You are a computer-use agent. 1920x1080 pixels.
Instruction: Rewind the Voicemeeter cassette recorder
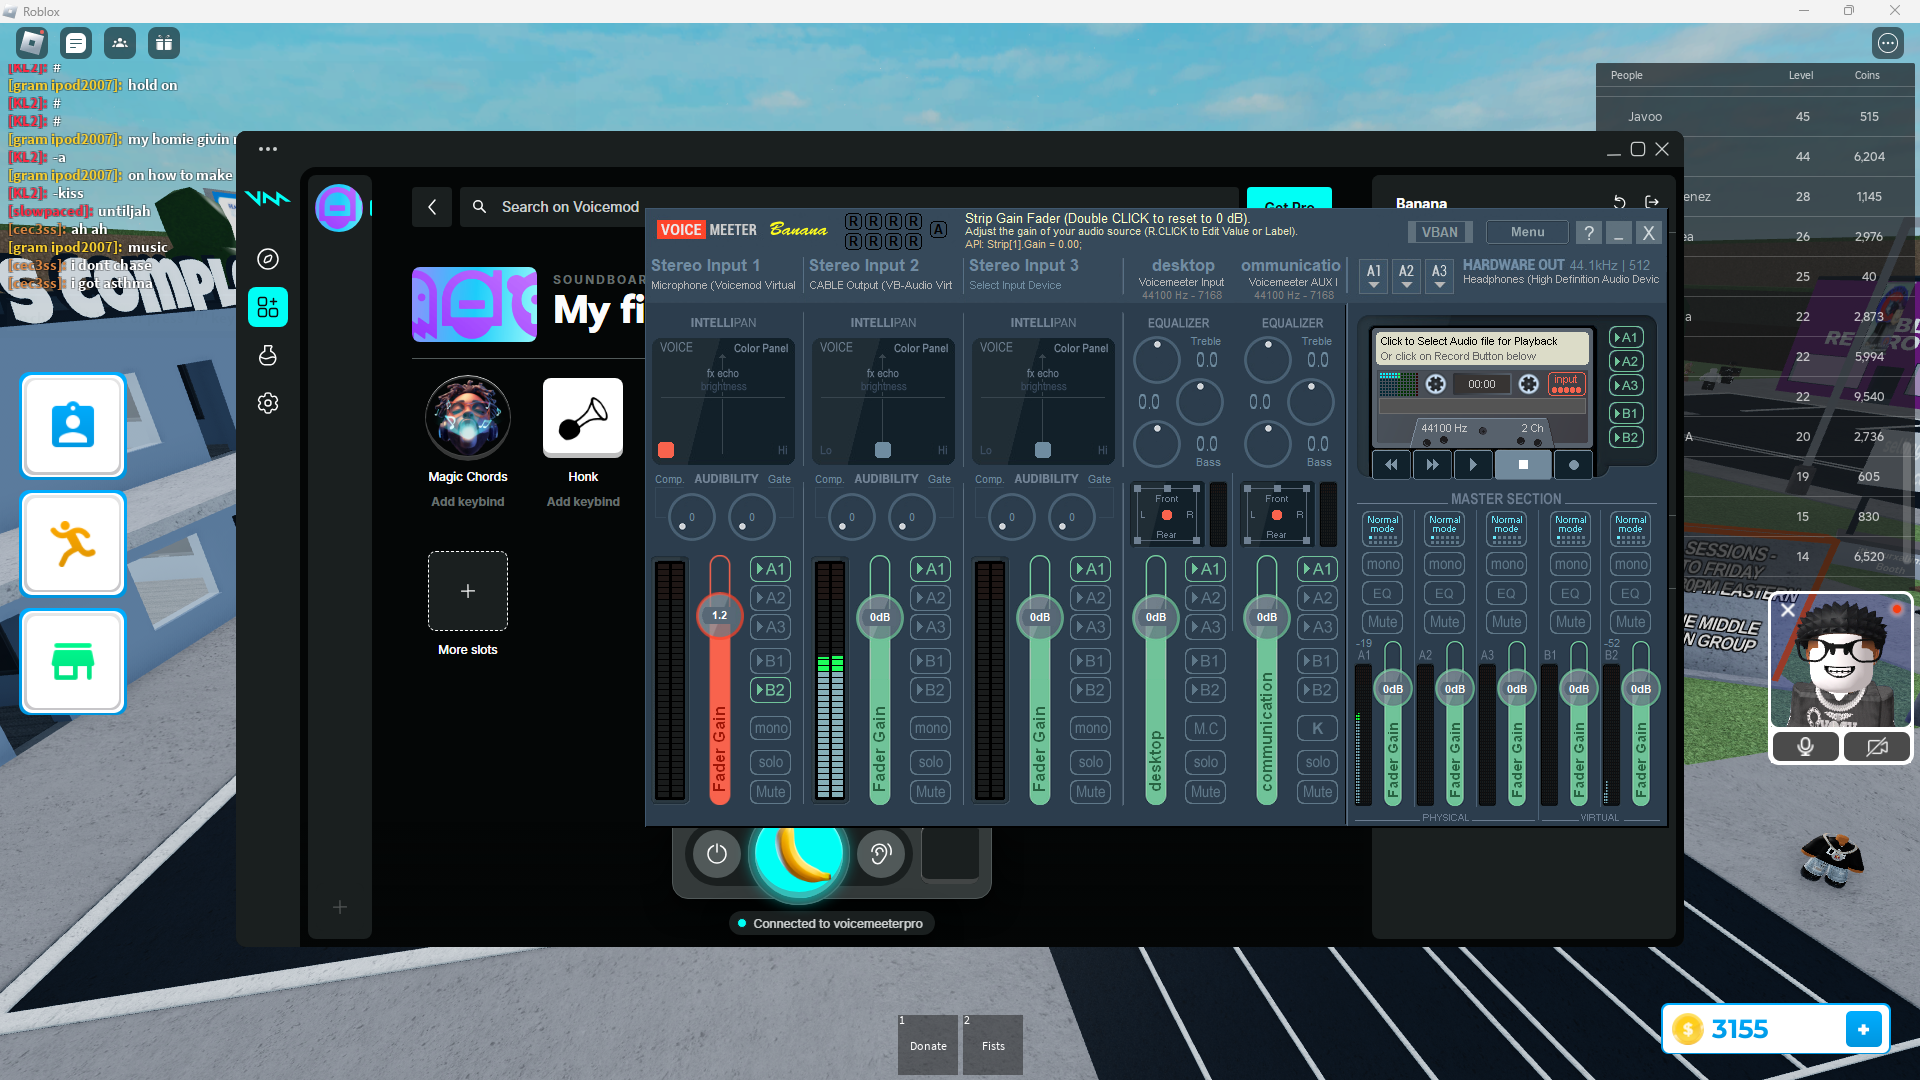coord(1391,465)
